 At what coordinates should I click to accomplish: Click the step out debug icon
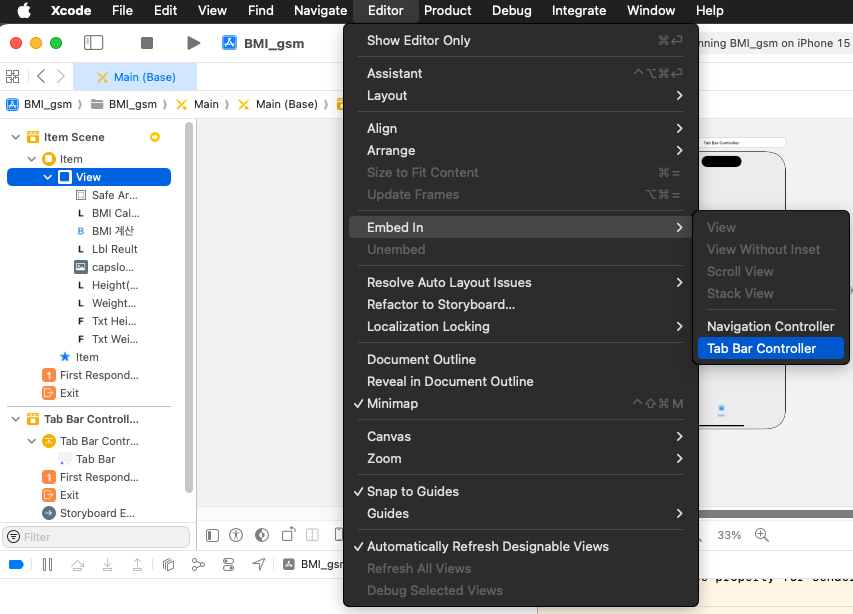[138, 565]
